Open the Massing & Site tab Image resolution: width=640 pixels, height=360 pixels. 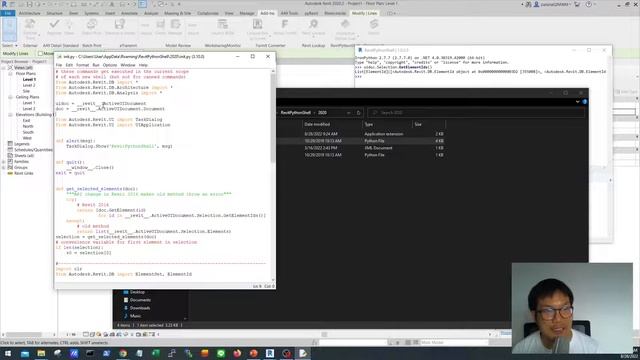pos(177,13)
